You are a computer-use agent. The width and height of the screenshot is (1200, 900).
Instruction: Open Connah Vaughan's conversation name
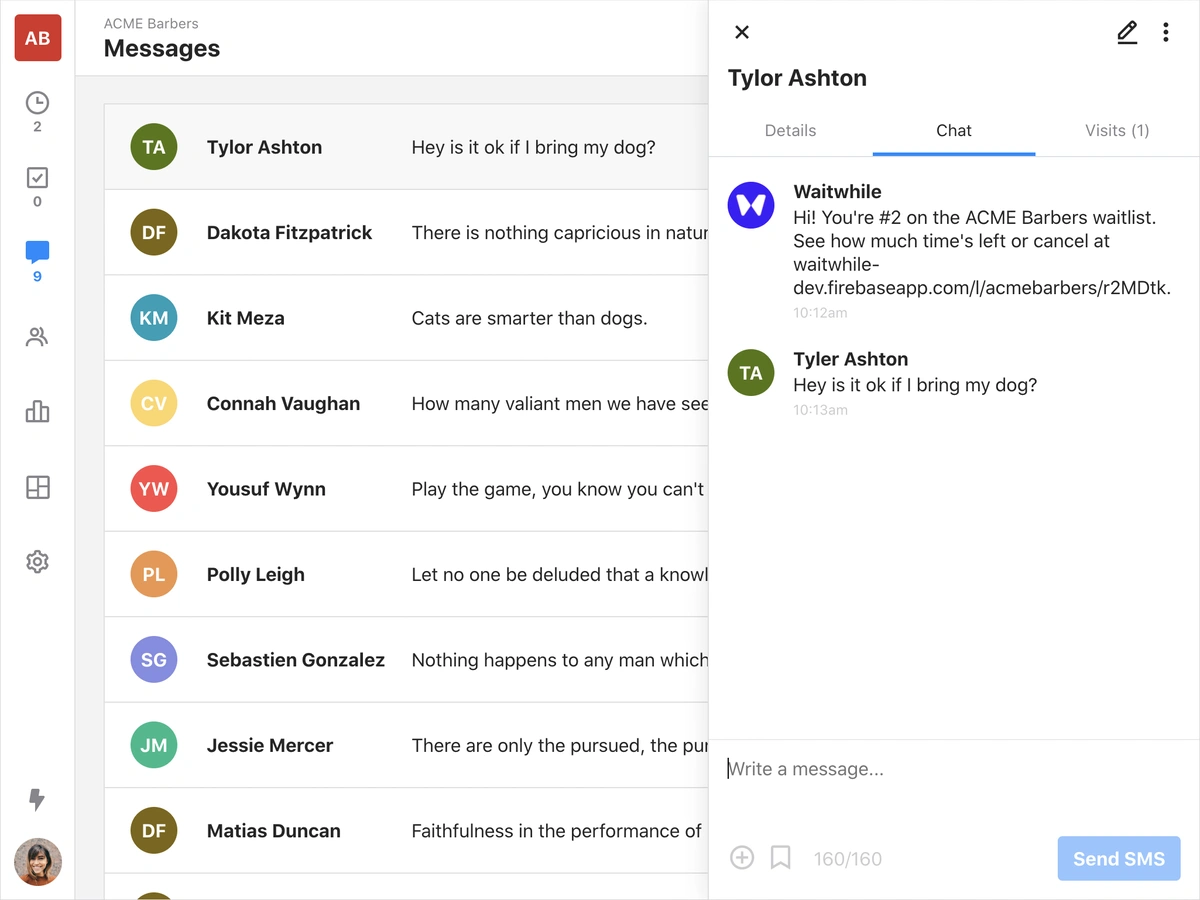(283, 404)
